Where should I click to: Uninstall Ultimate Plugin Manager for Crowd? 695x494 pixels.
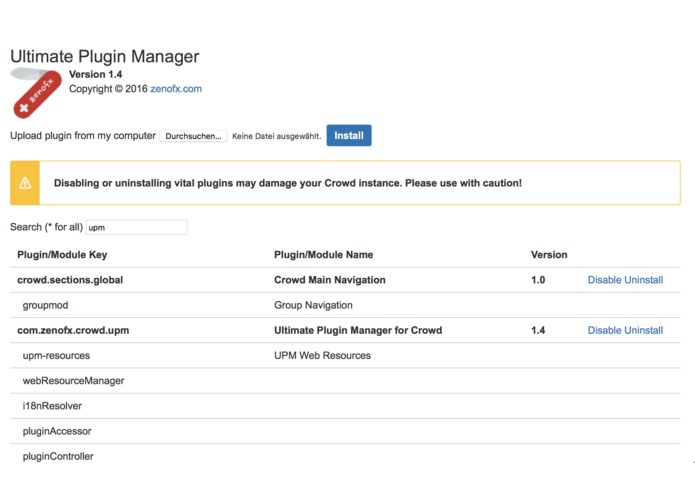pyautogui.click(x=644, y=331)
